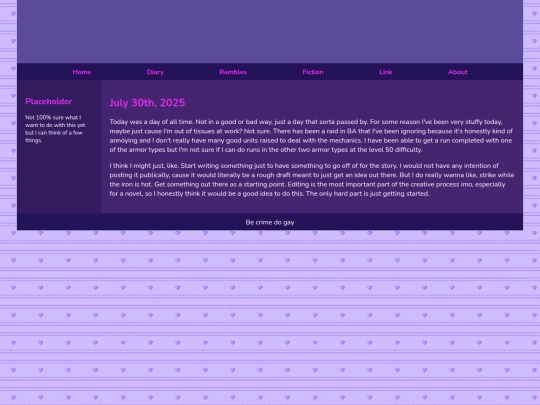Click the paragraph starting 'I think I might just'
Image resolution: width=540 pixels, height=405 pixels.
[312, 179]
